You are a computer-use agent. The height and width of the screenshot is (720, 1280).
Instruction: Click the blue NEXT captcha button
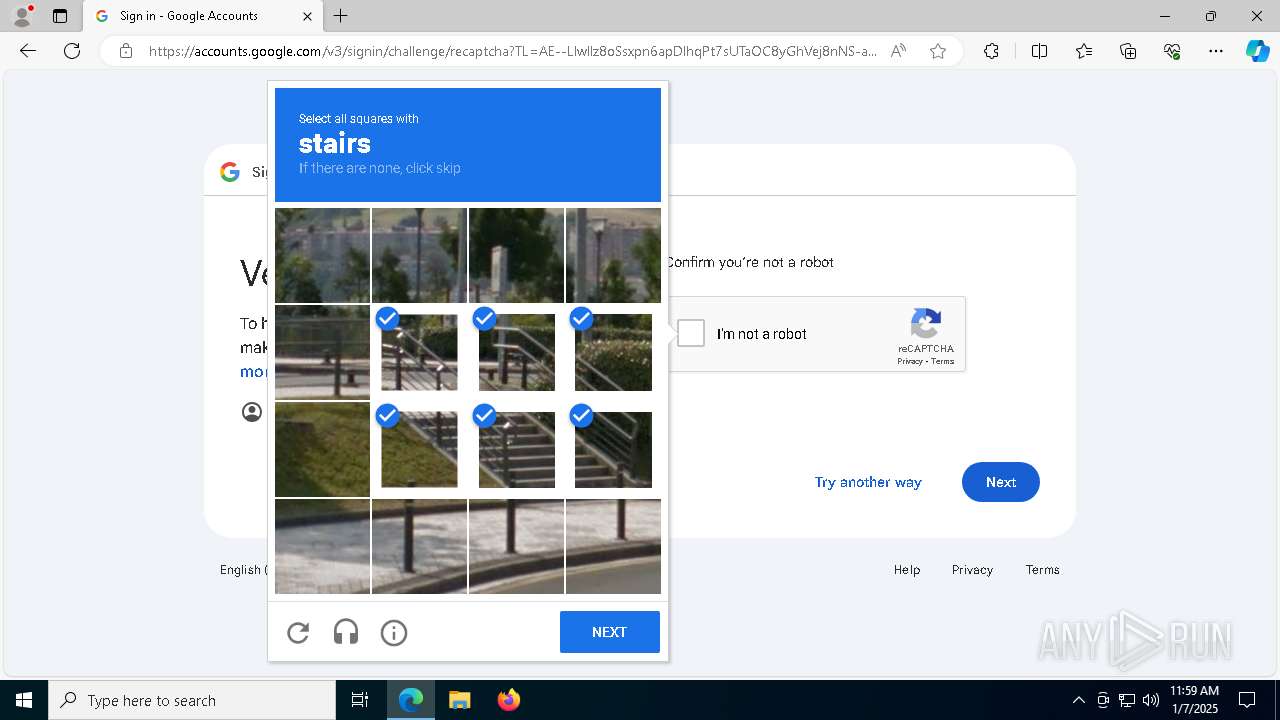coord(610,632)
